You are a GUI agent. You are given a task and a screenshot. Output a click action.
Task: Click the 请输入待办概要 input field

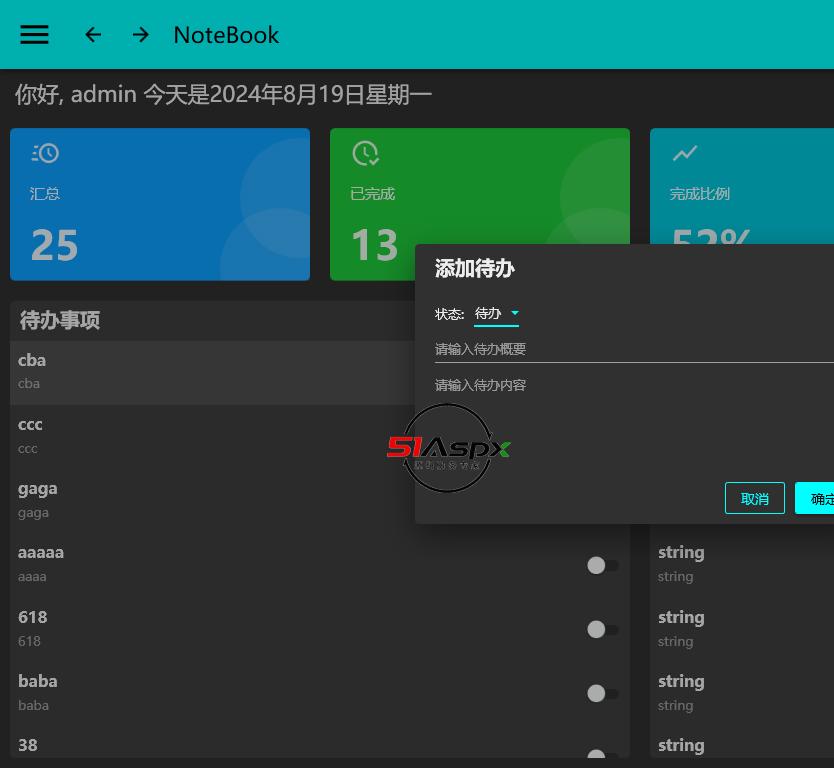[x=630, y=349]
